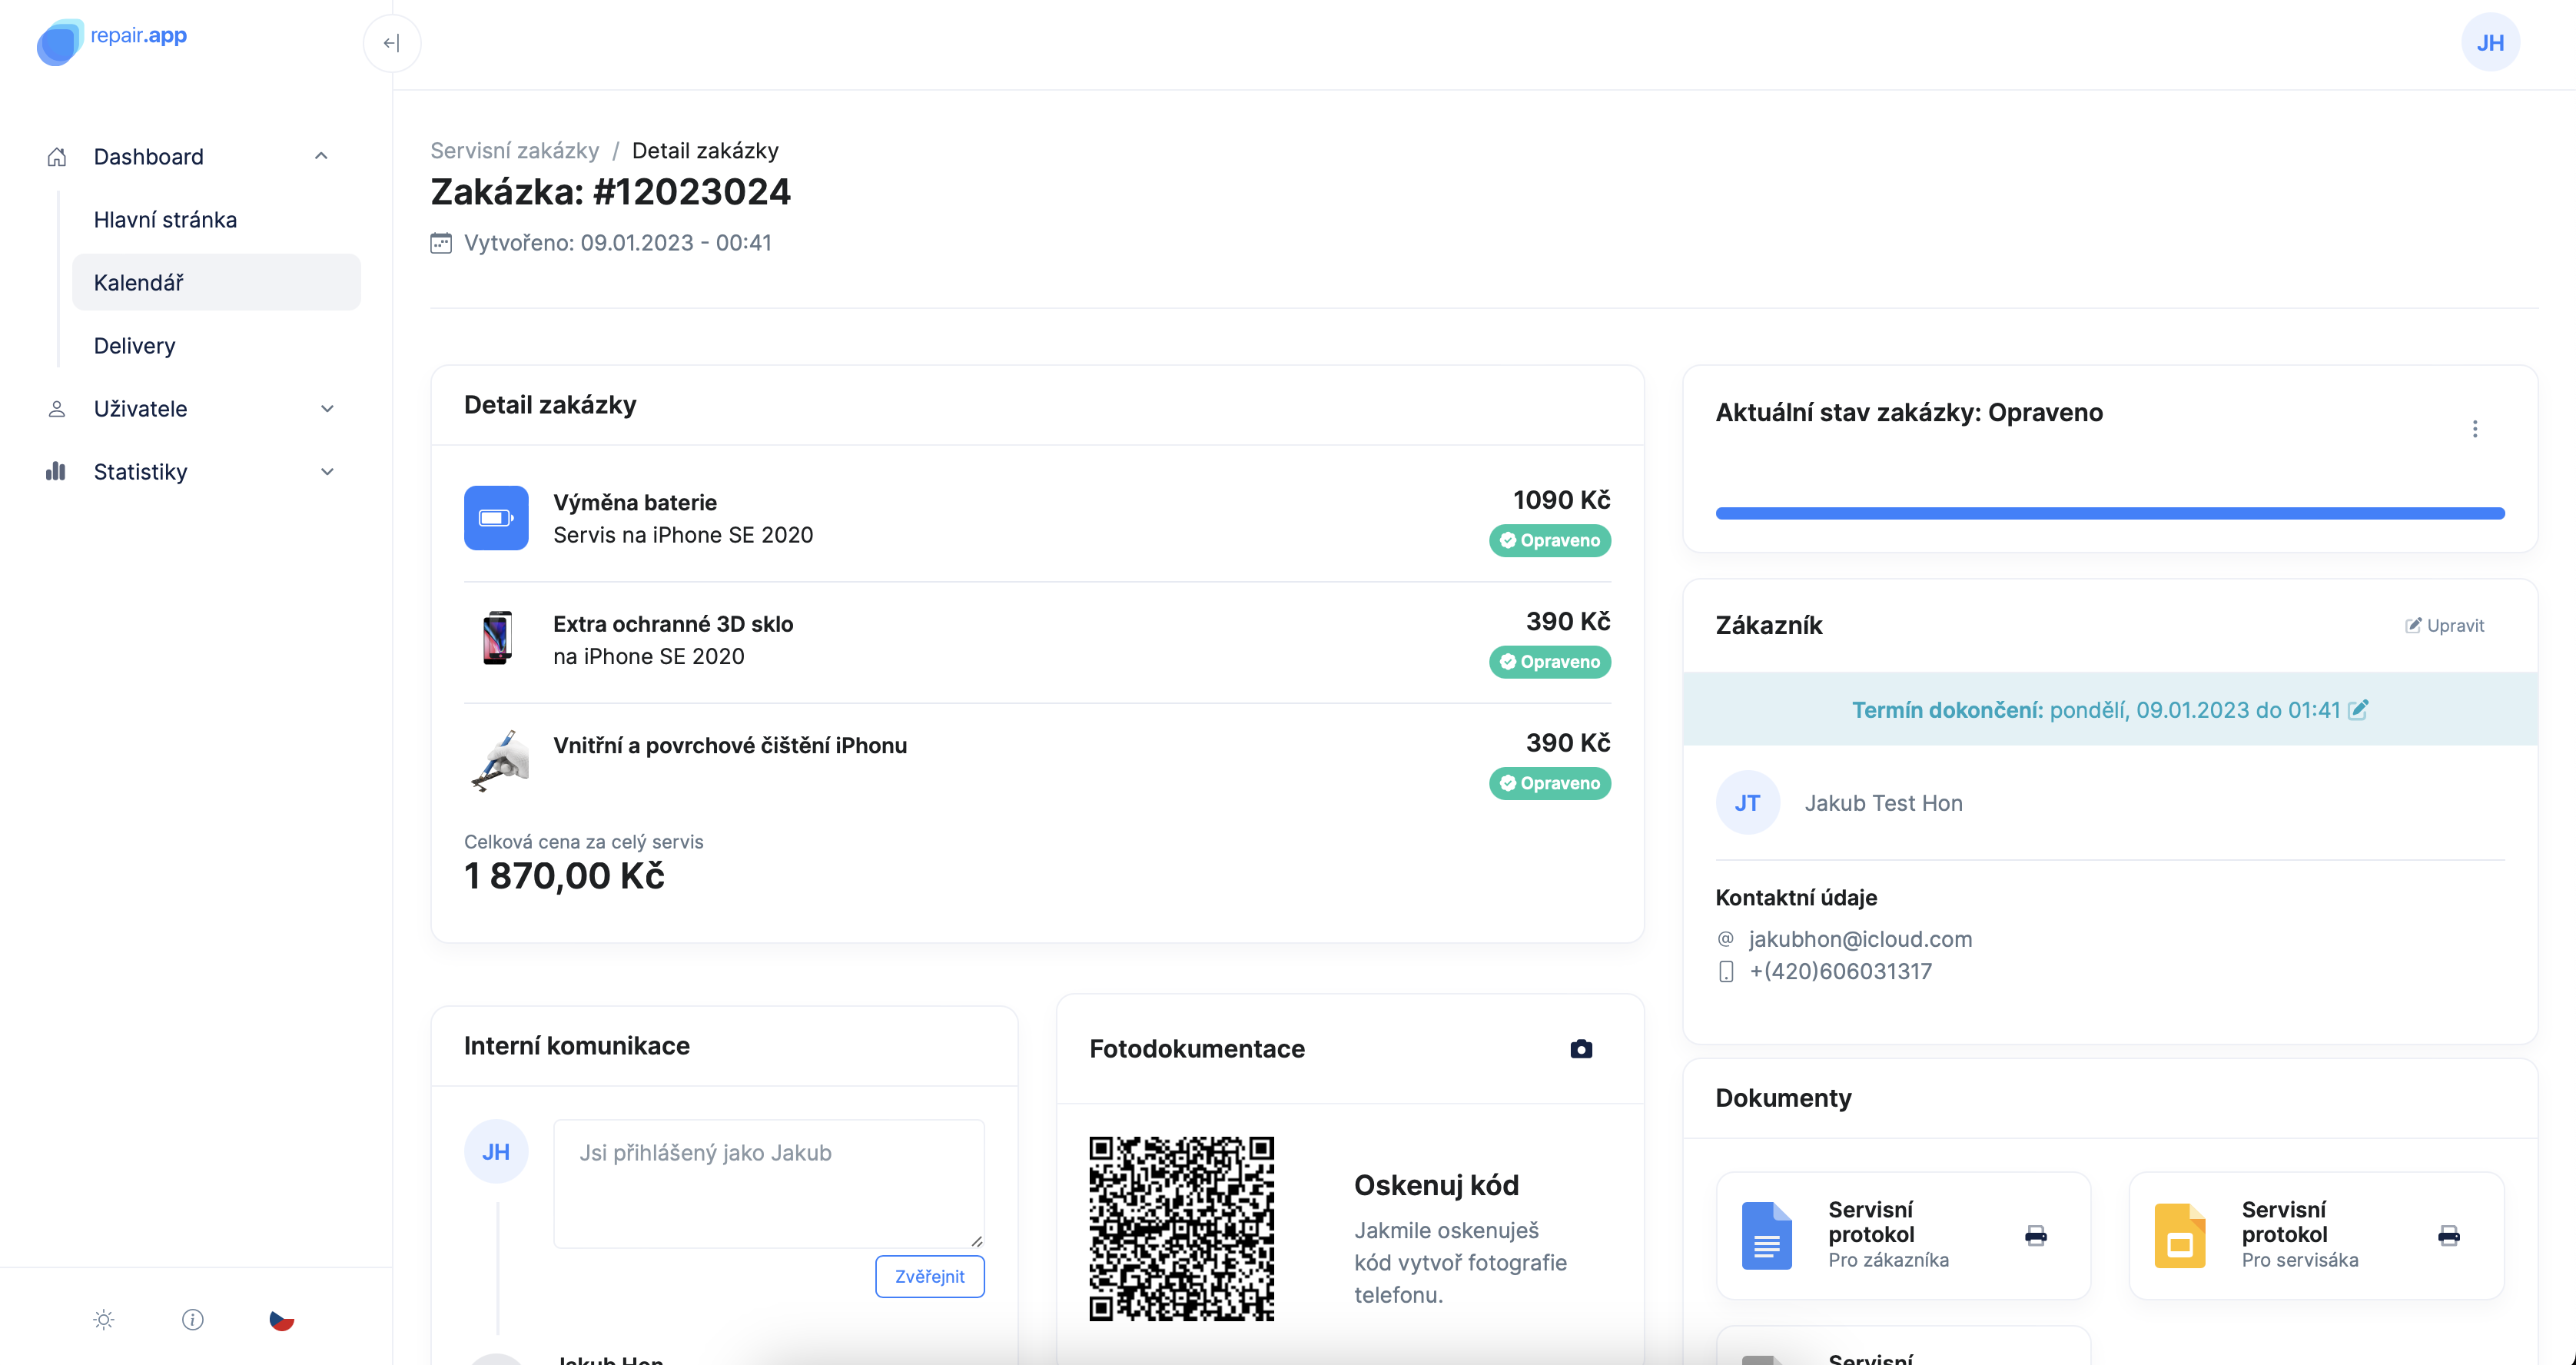The width and height of the screenshot is (2576, 1365).
Task: Click the Statistiky bar chart icon
Action: tap(56, 471)
